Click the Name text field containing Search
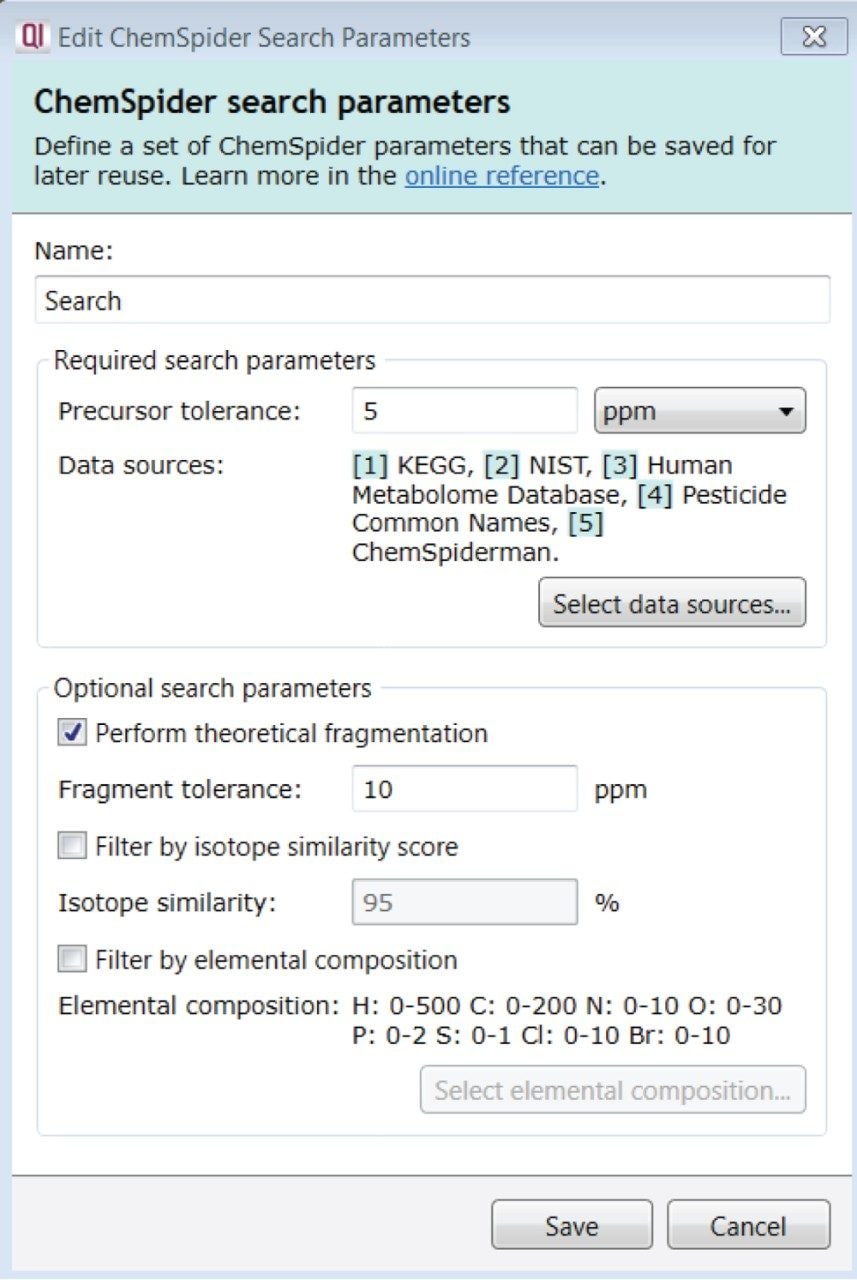Viewport: 857px width, 1280px height. coord(432,300)
